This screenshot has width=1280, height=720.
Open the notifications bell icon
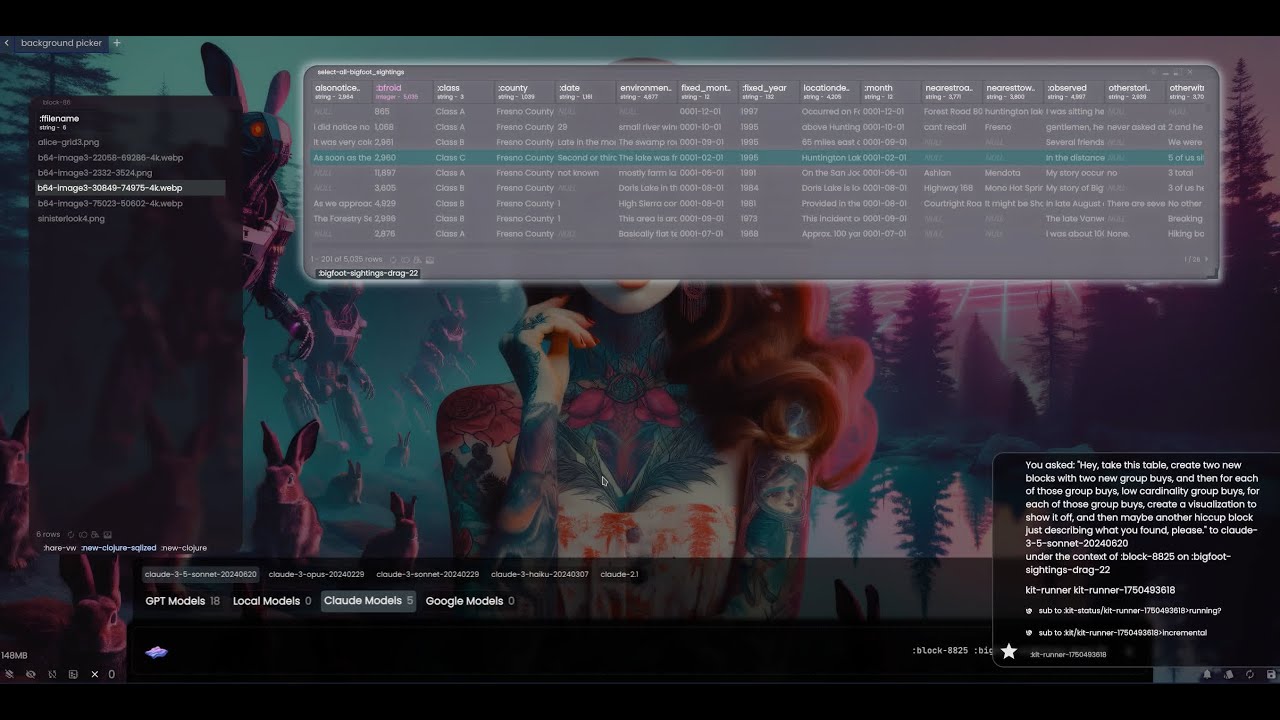pyautogui.click(x=1207, y=675)
